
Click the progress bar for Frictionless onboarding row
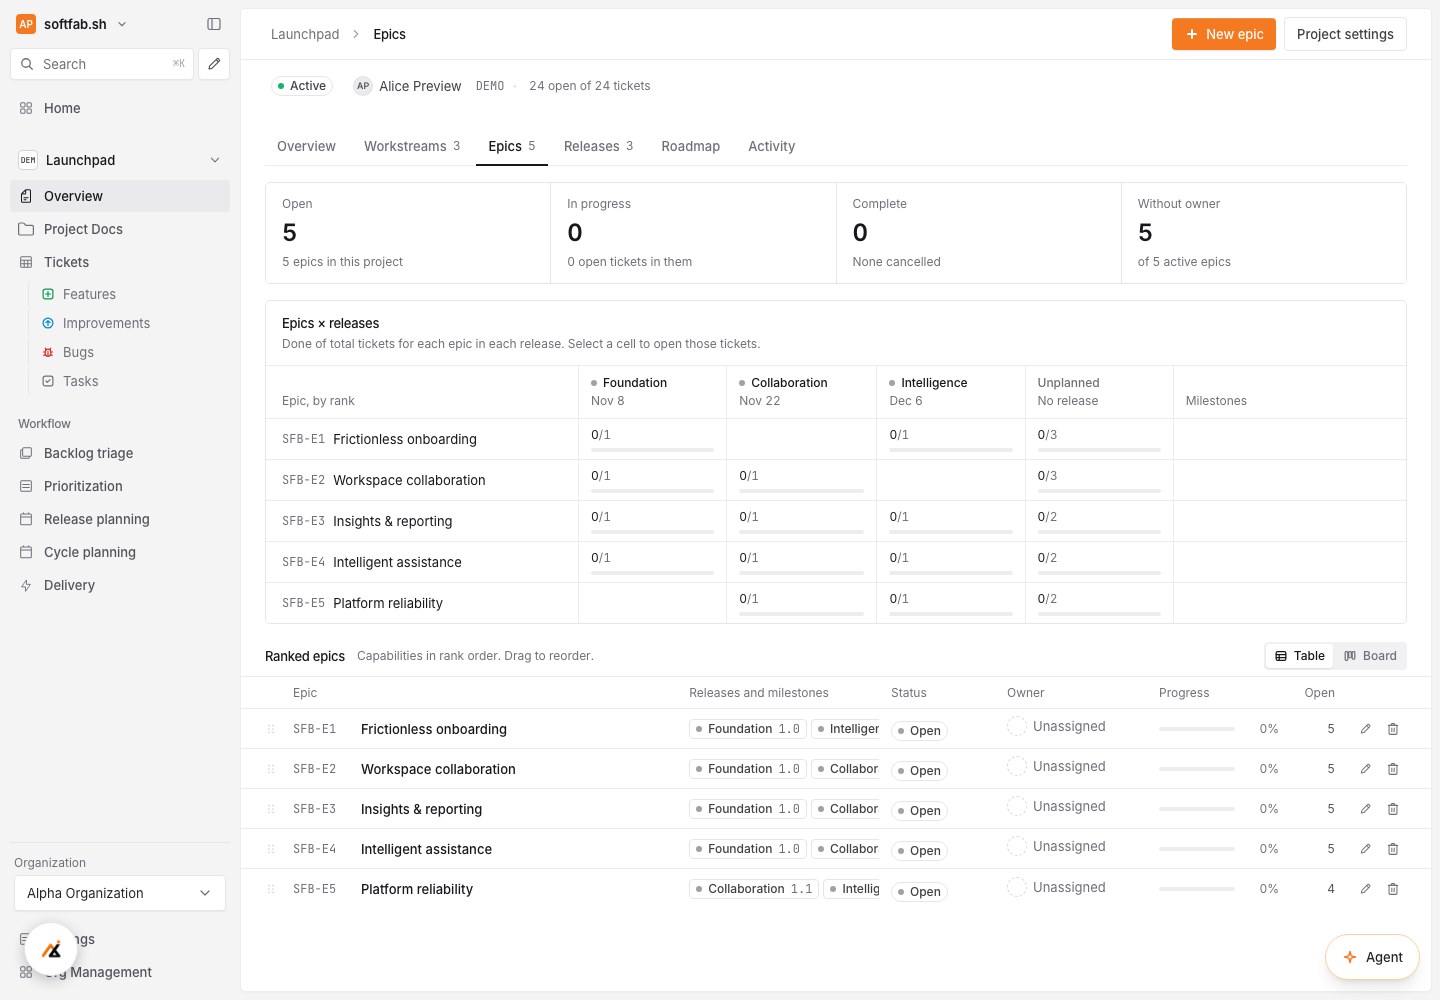[x=1197, y=729]
